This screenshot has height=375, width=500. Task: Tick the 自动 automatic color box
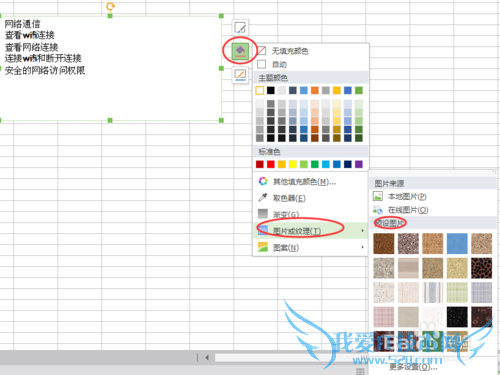262,64
